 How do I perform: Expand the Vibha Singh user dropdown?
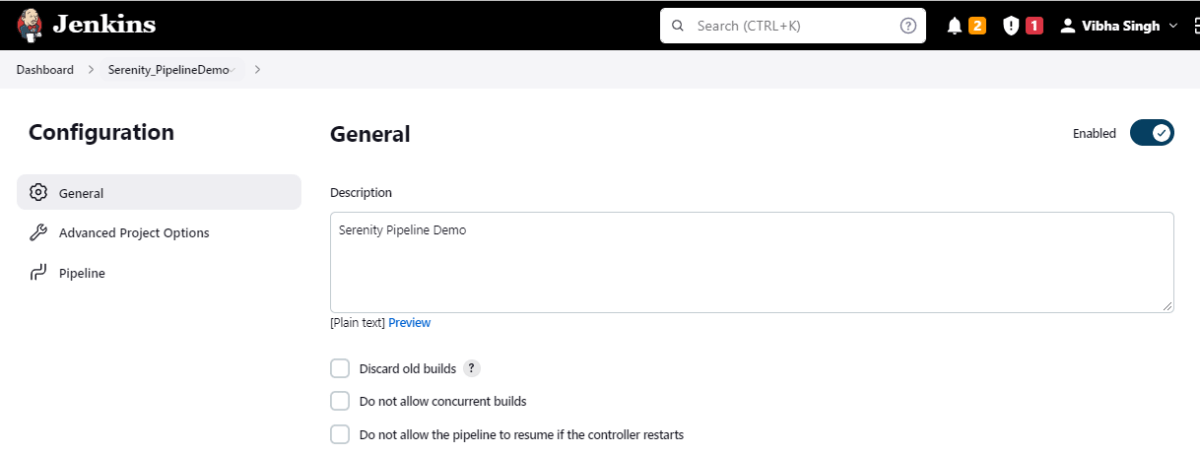pos(1173,26)
